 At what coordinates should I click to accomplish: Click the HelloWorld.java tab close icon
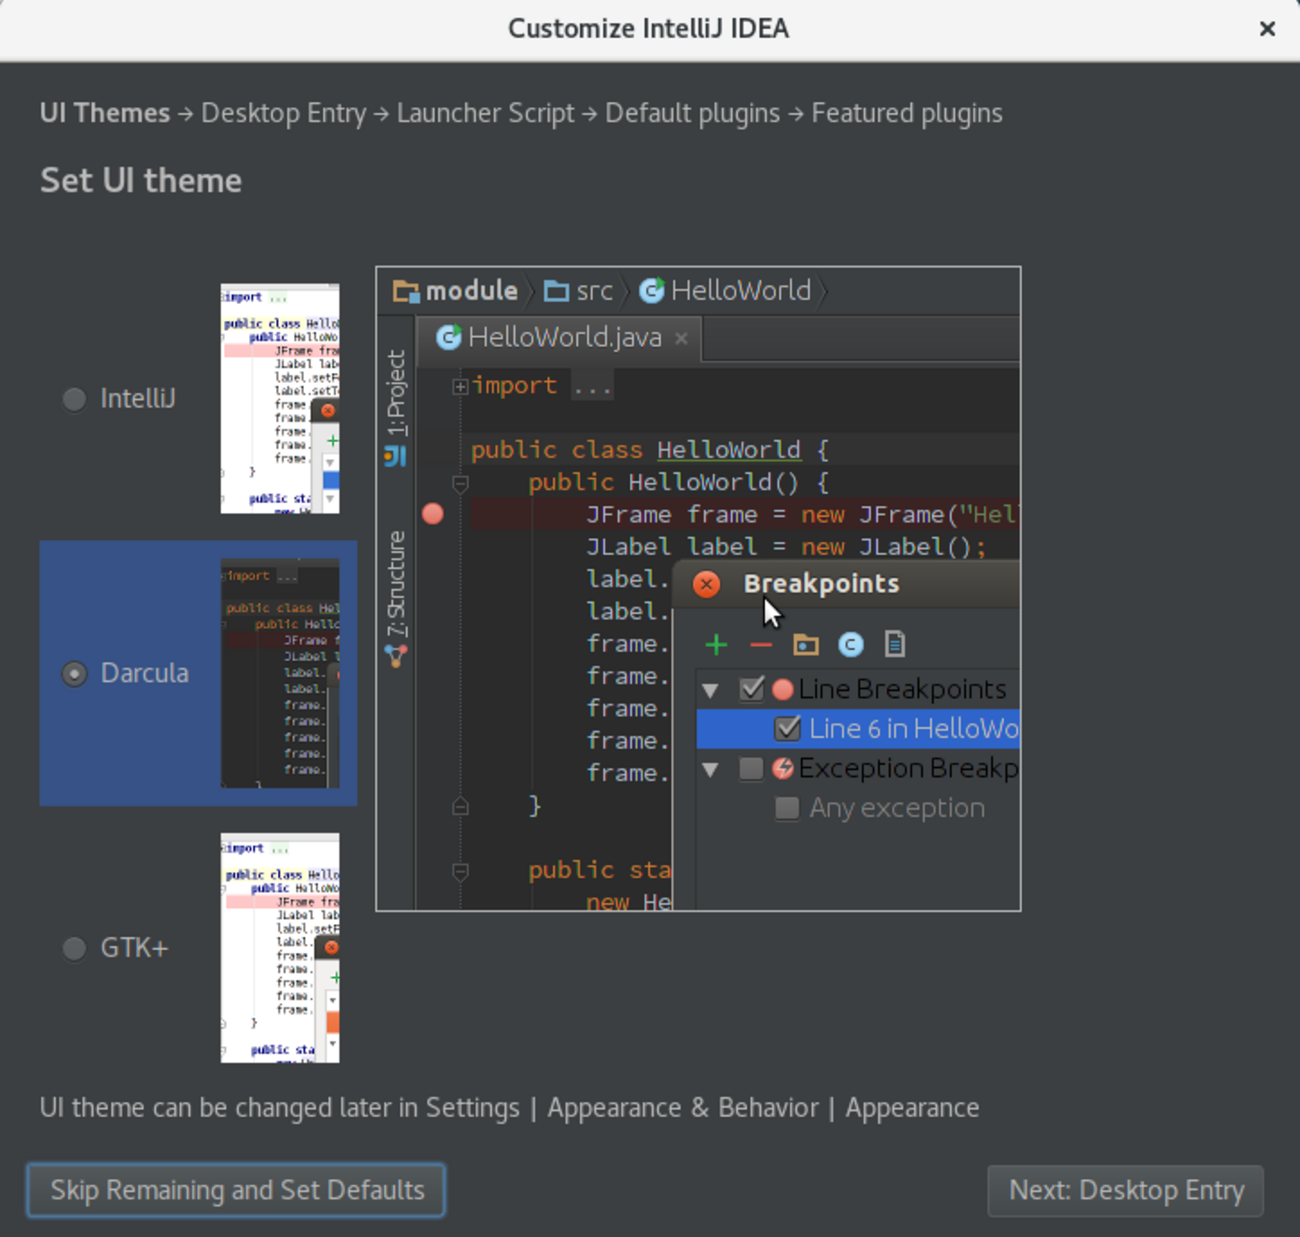681,339
